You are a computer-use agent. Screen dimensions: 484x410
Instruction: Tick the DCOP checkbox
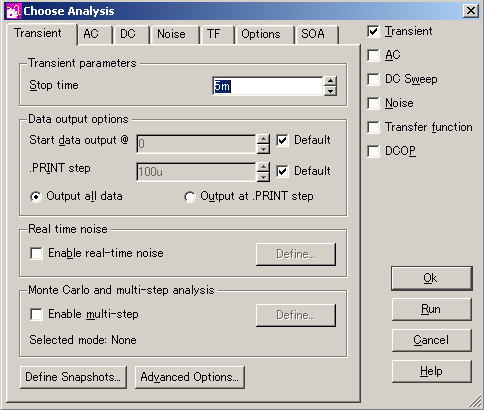click(x=373, y=151)
